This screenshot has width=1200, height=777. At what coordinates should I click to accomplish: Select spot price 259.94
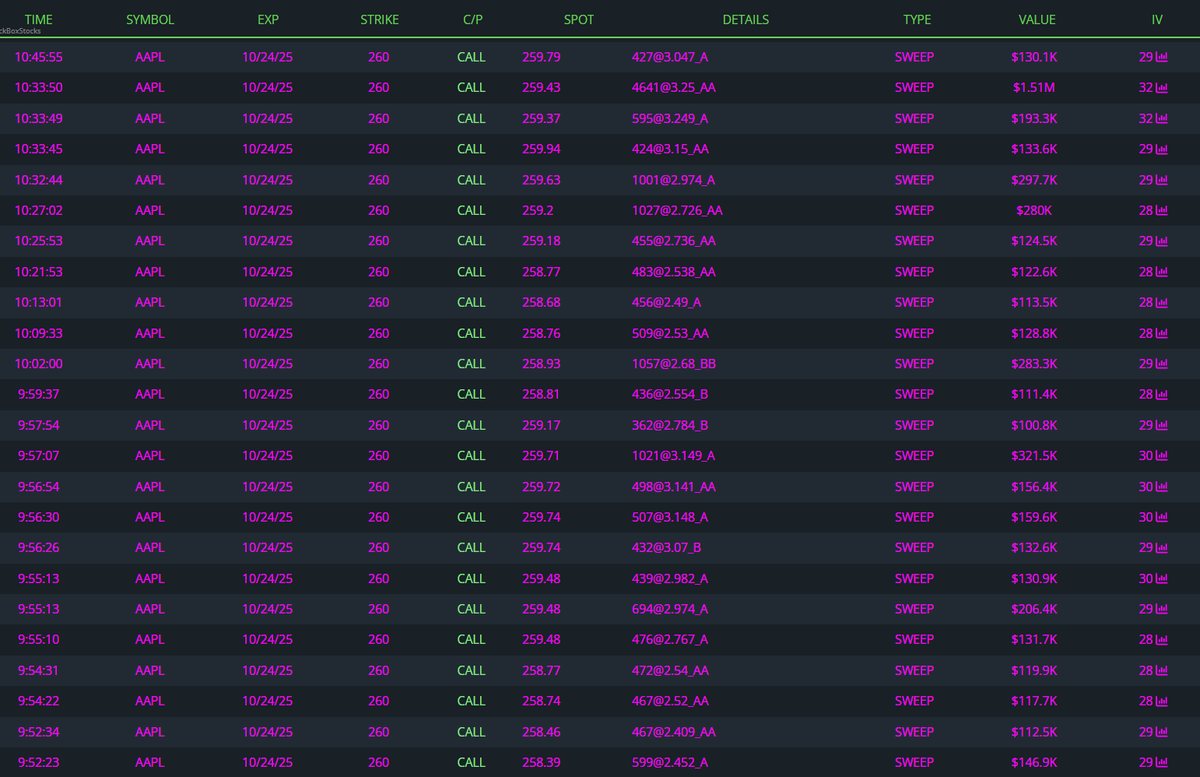[541, 149]
